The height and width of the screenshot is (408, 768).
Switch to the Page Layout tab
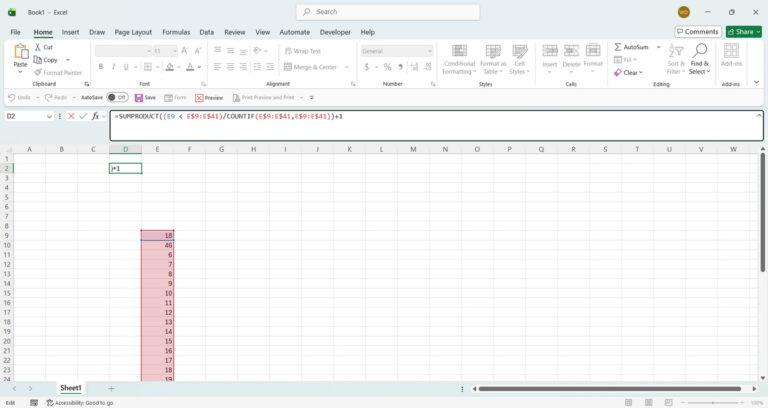tap(133, 32)
